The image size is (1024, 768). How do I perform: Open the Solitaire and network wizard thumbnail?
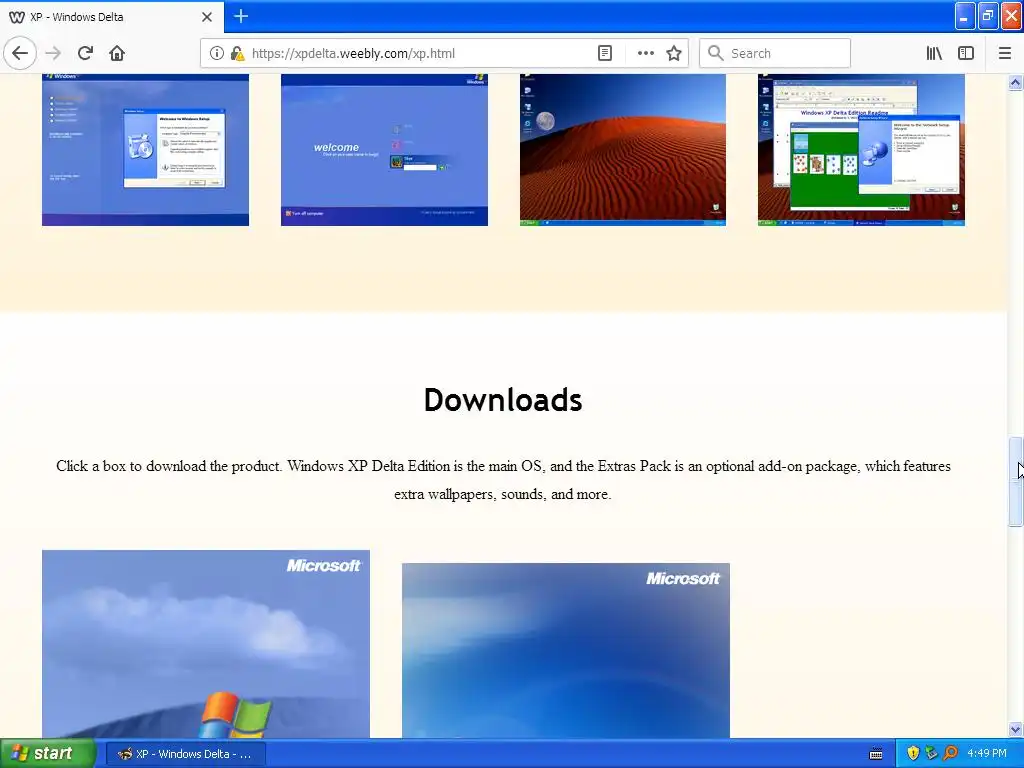861,150
